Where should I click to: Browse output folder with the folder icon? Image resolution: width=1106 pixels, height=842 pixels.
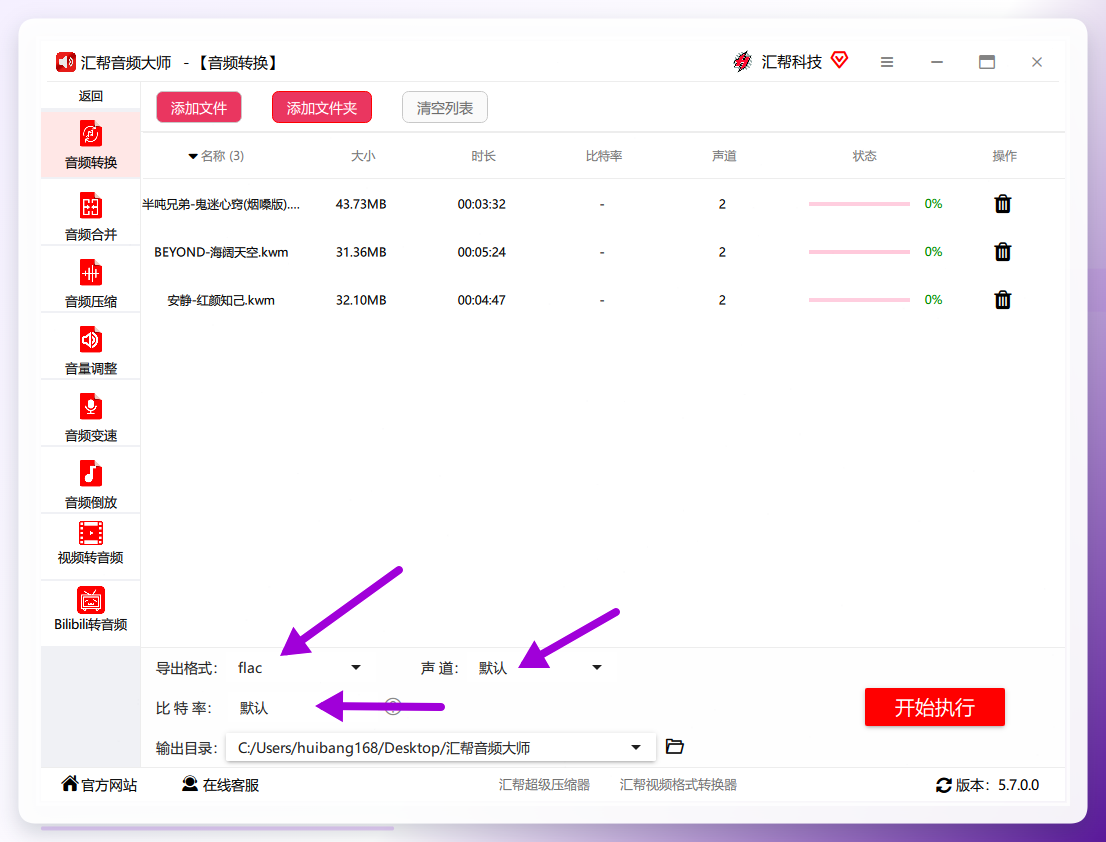pyautogui.click(x=675, y=746)
